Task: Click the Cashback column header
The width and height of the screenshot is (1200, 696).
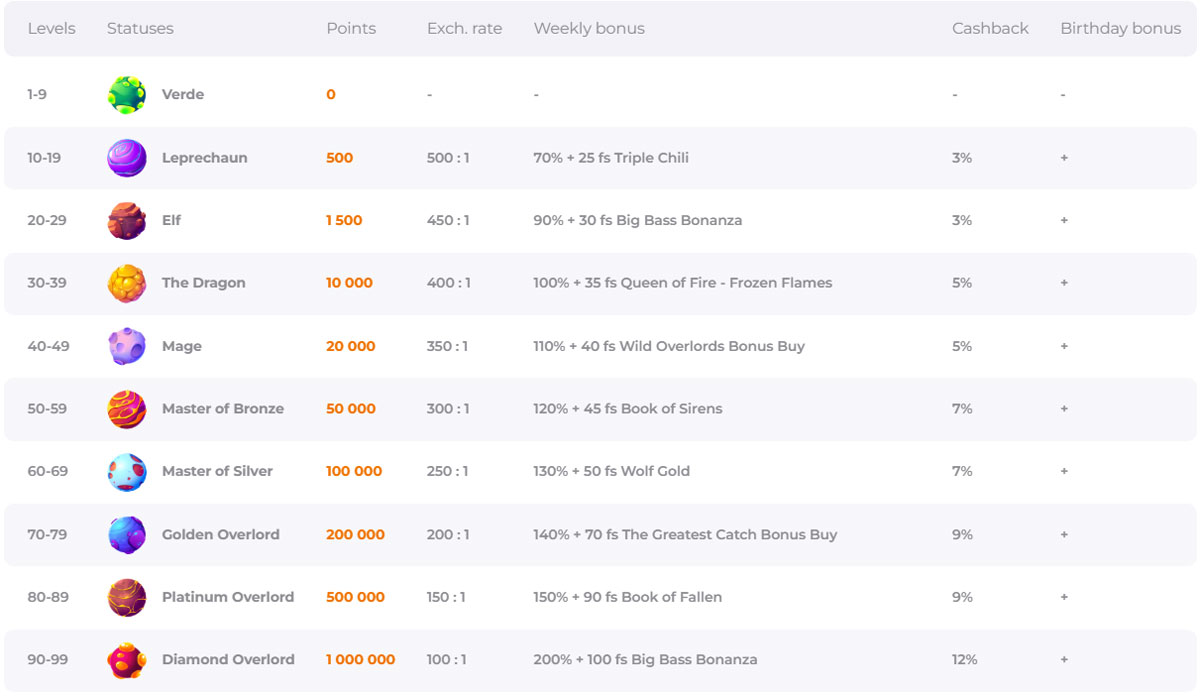Action: point(990,28)
